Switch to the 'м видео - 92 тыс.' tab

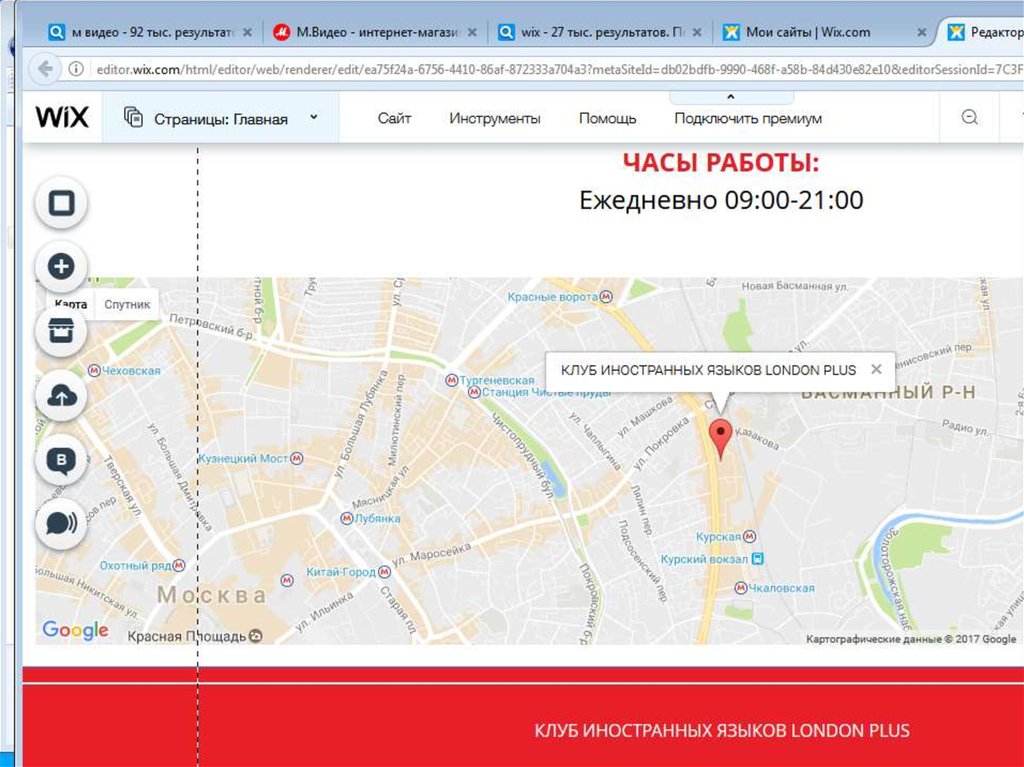[x=152, y=32]
